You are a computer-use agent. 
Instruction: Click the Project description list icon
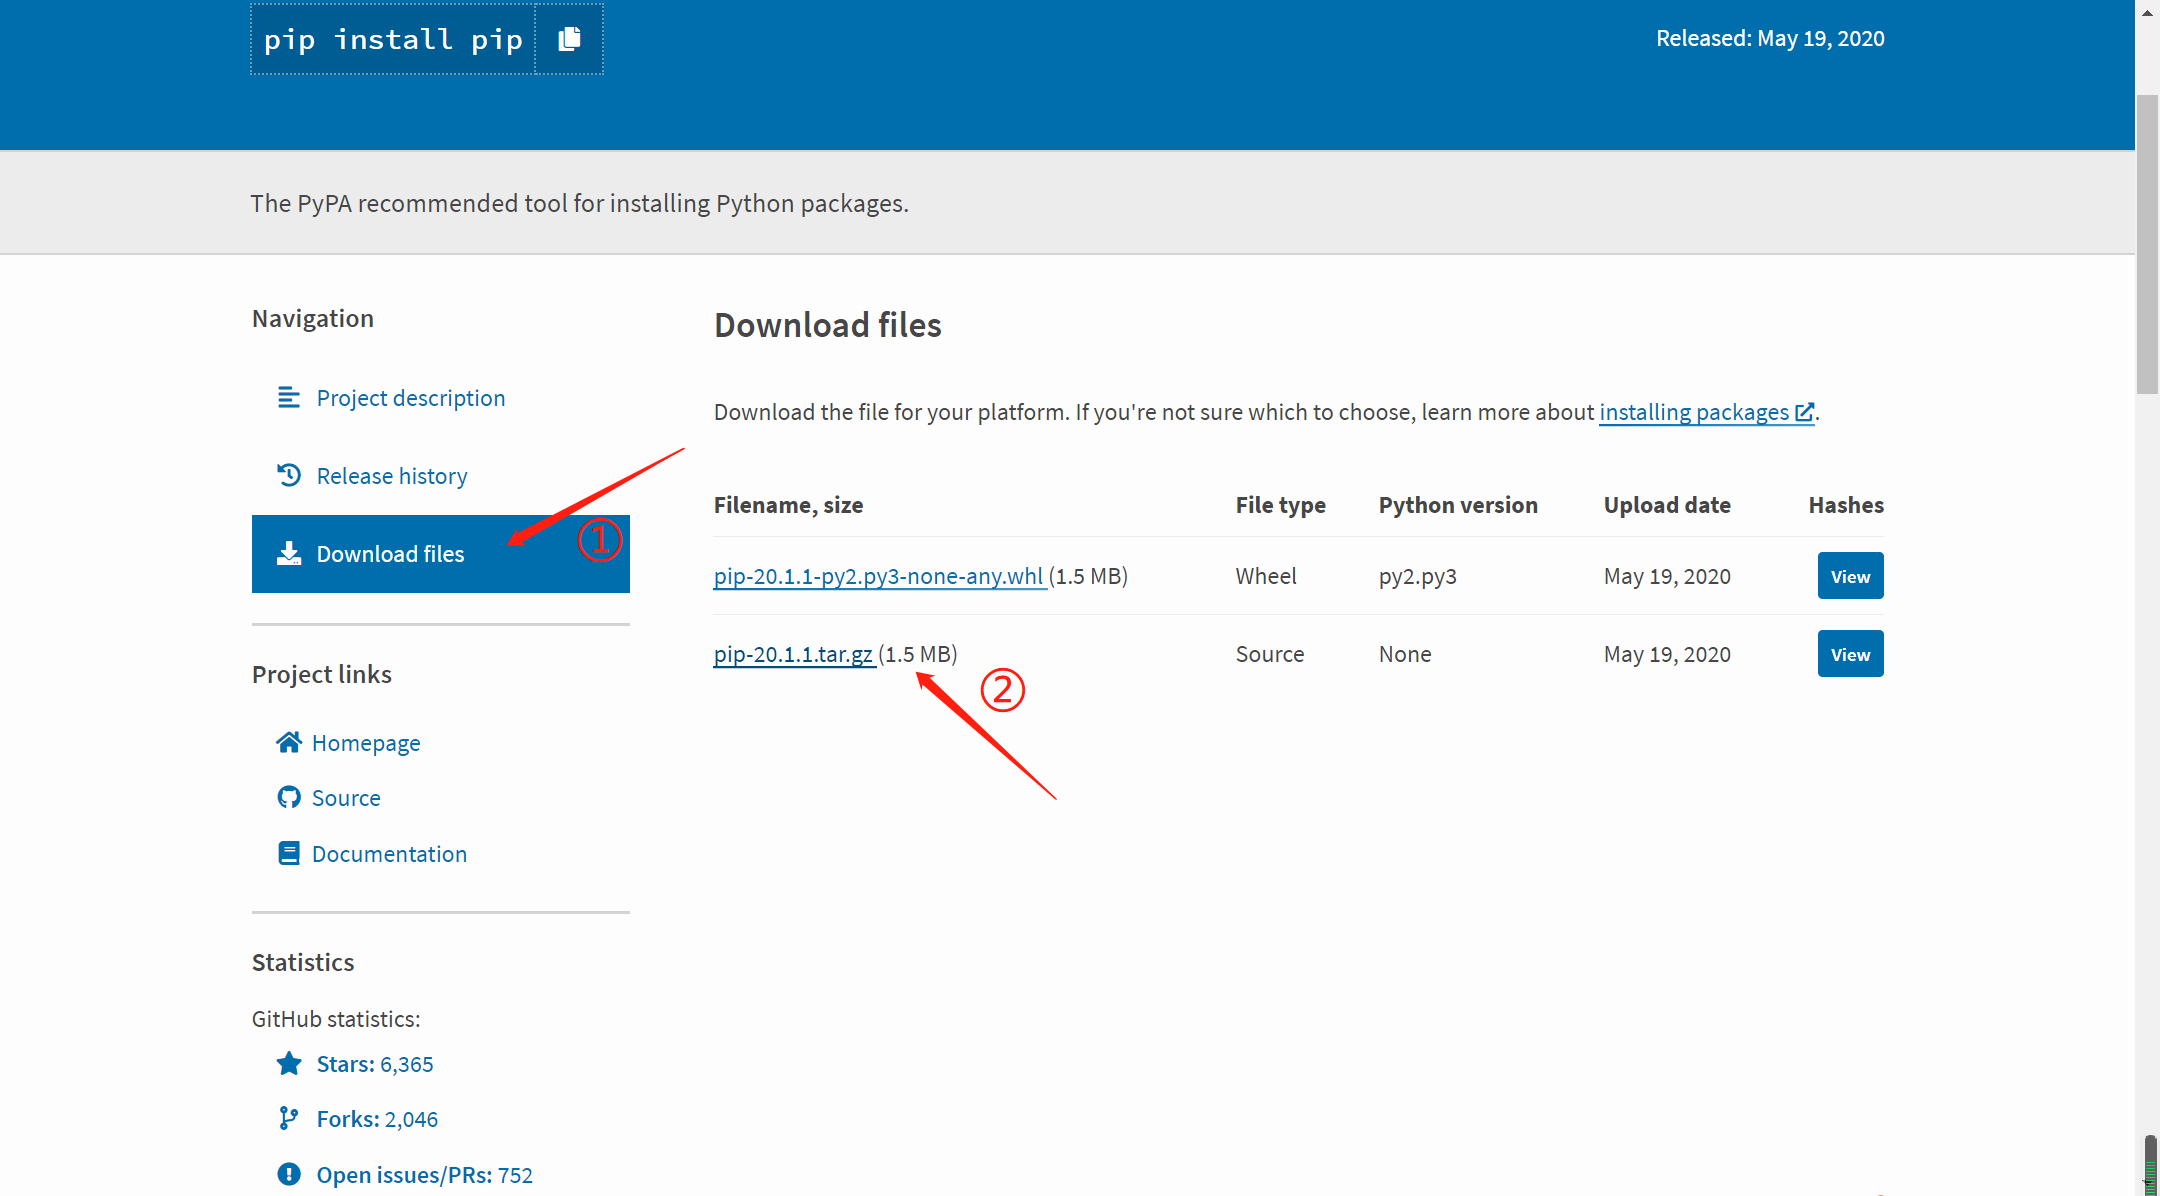point(288,398)
